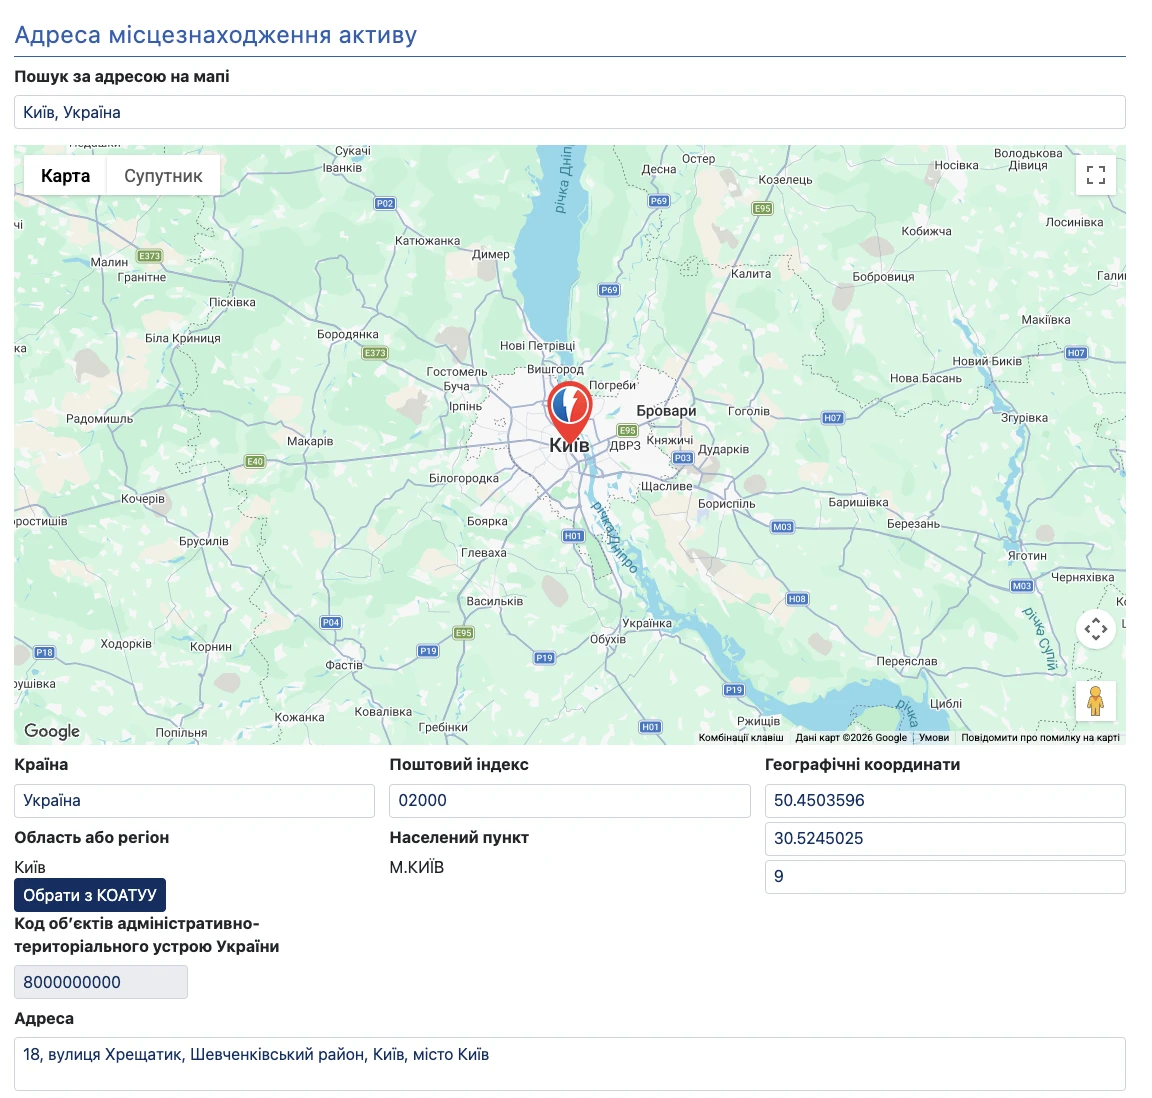Toggle fullscreen map view icon
Image resolution: width=1152 pixels, height=1098 pixels.
(1095, 175)
